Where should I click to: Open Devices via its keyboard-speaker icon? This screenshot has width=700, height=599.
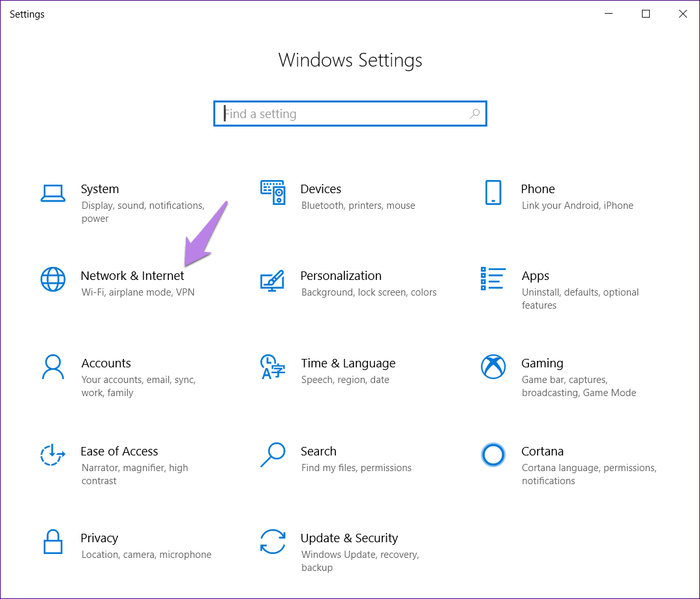(x=273, y=192)
